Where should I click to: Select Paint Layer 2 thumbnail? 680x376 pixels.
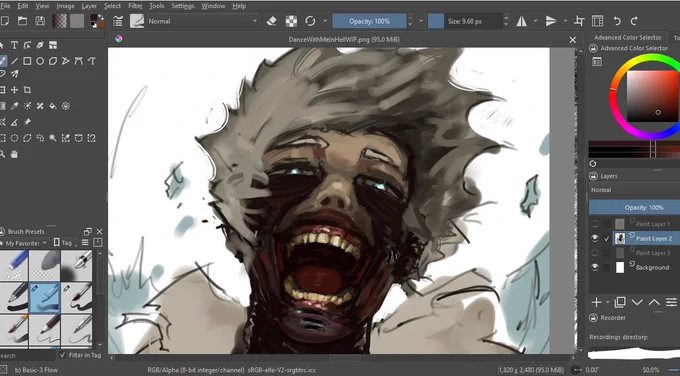tap(620, 238)
